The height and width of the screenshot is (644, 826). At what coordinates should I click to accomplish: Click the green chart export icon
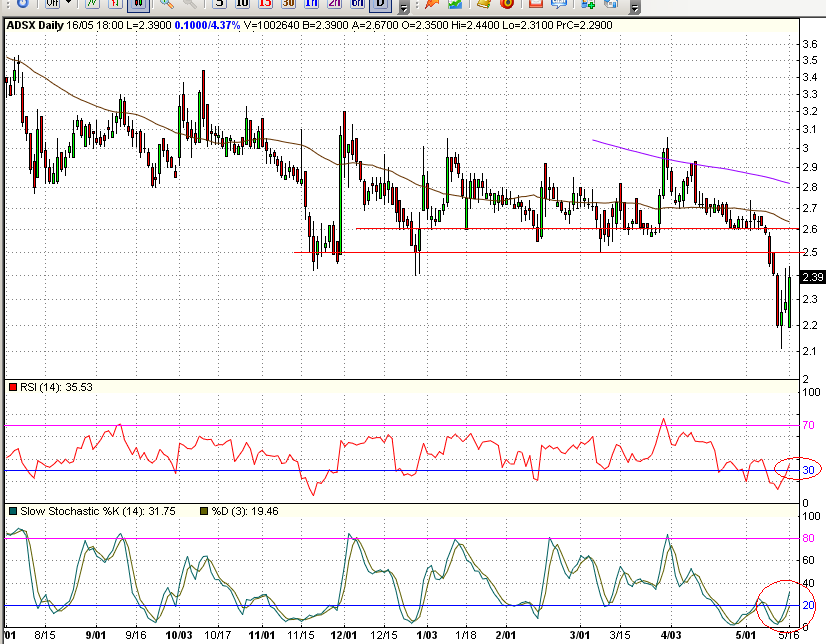click(x=454, y=6)
